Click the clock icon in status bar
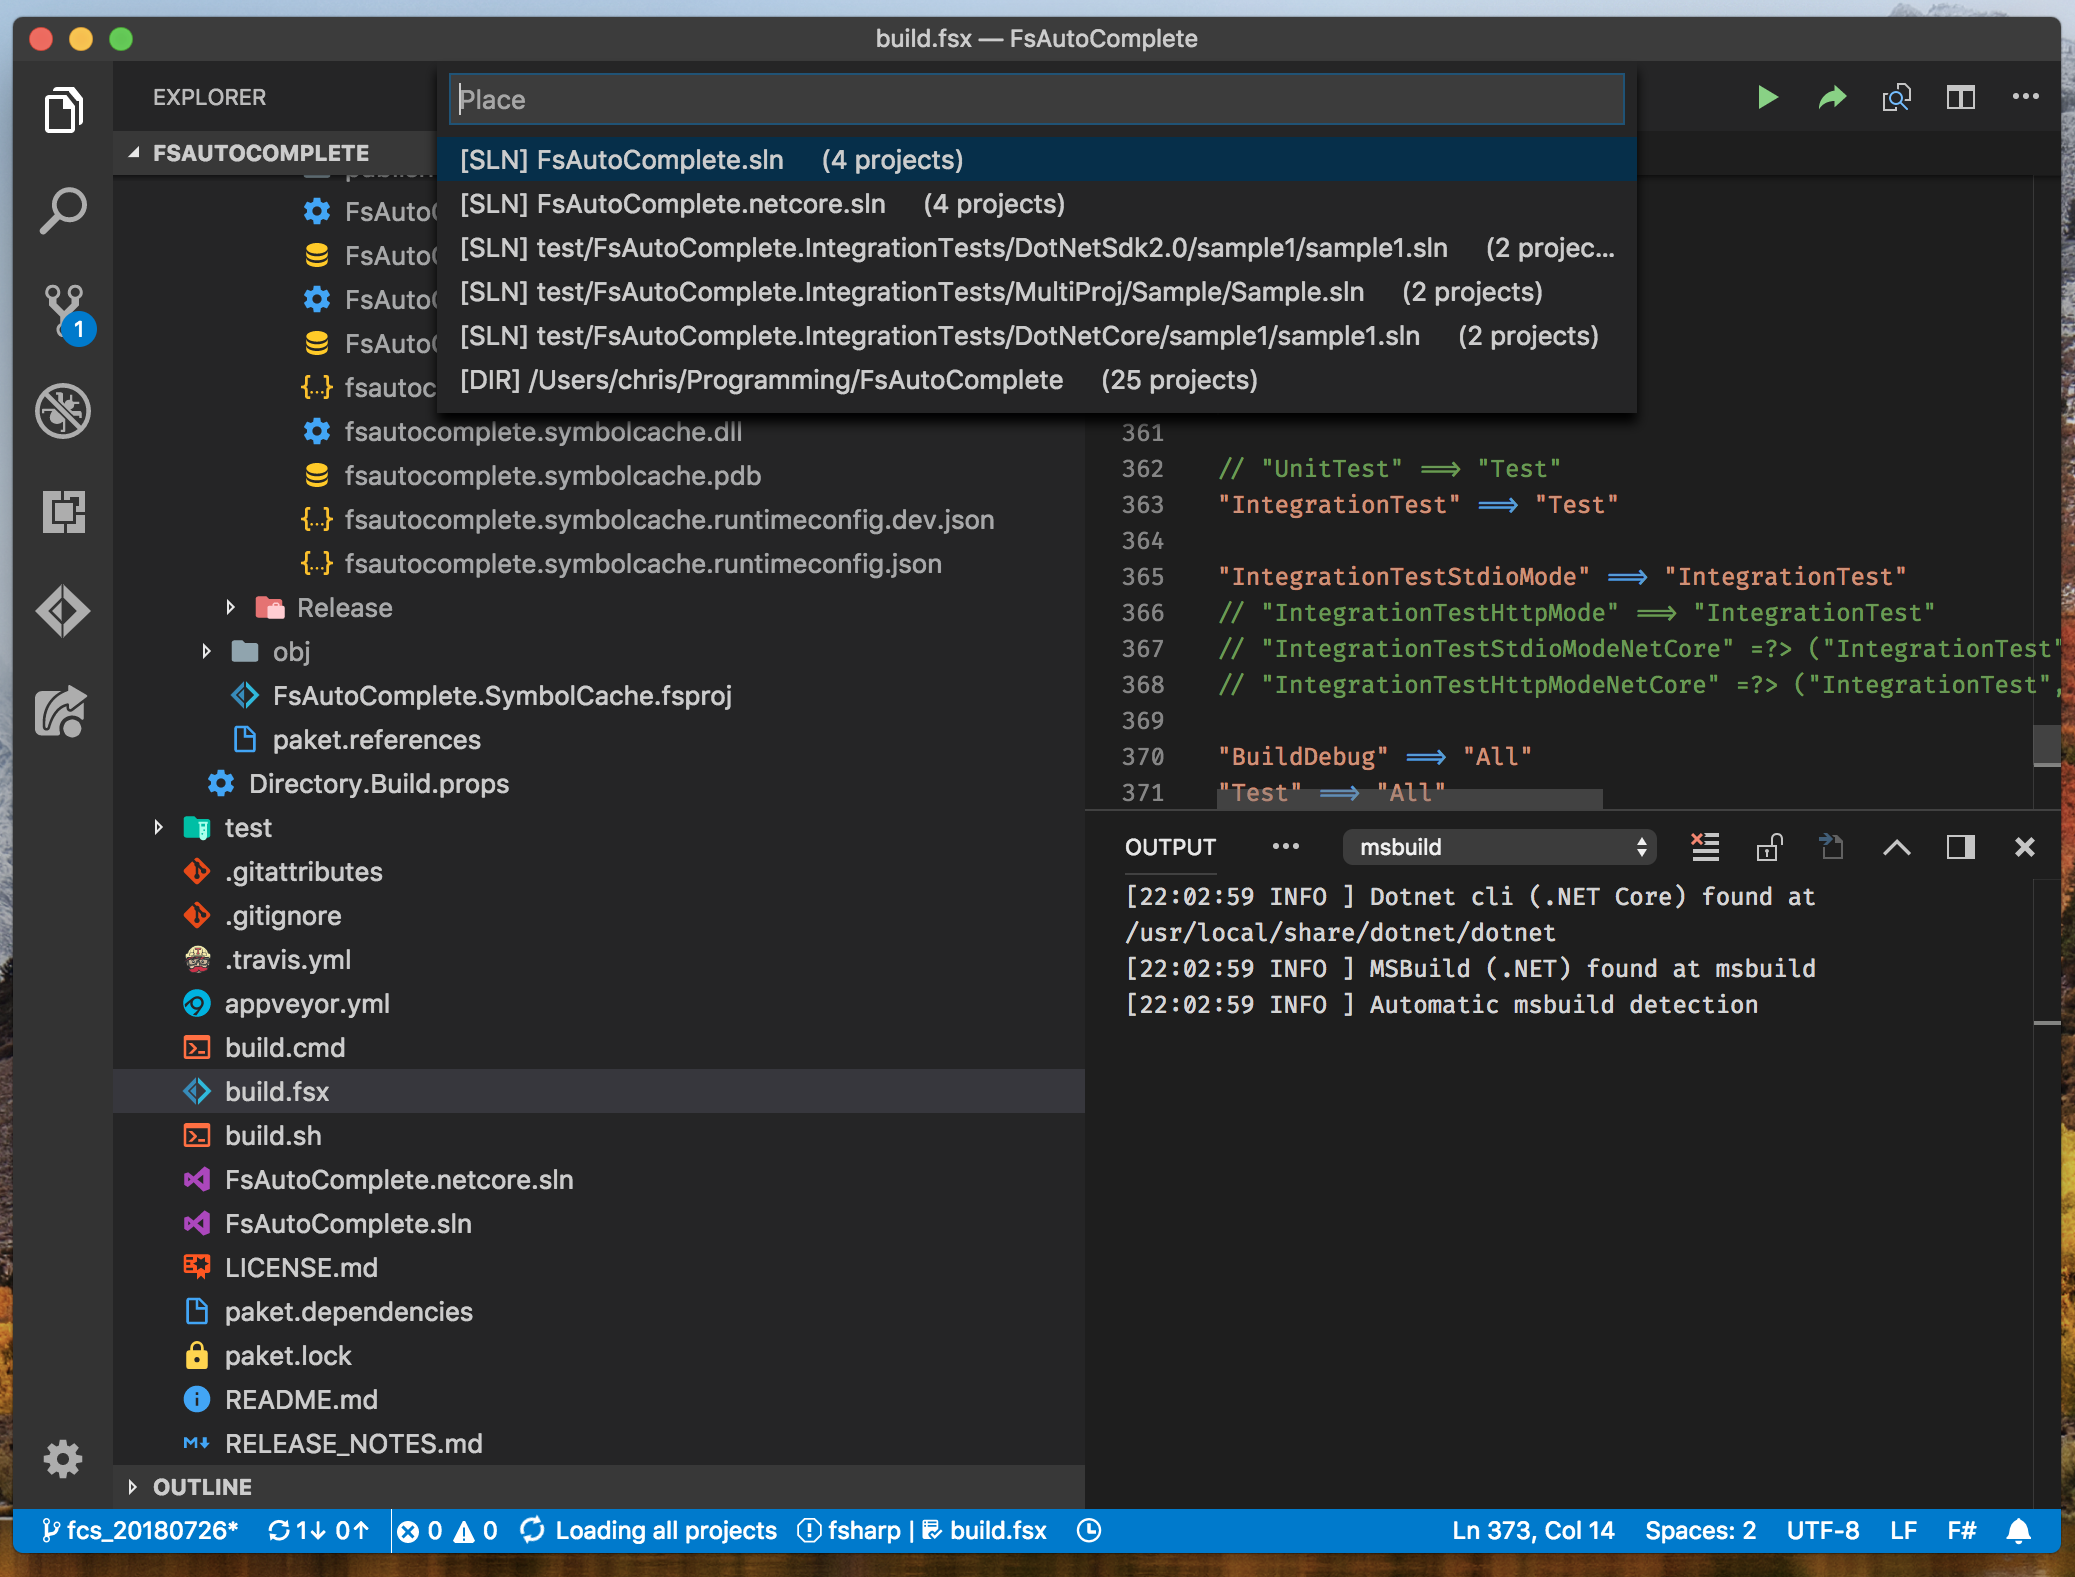The width and height of the screenshot is (2075, 1577). 1089,1531
